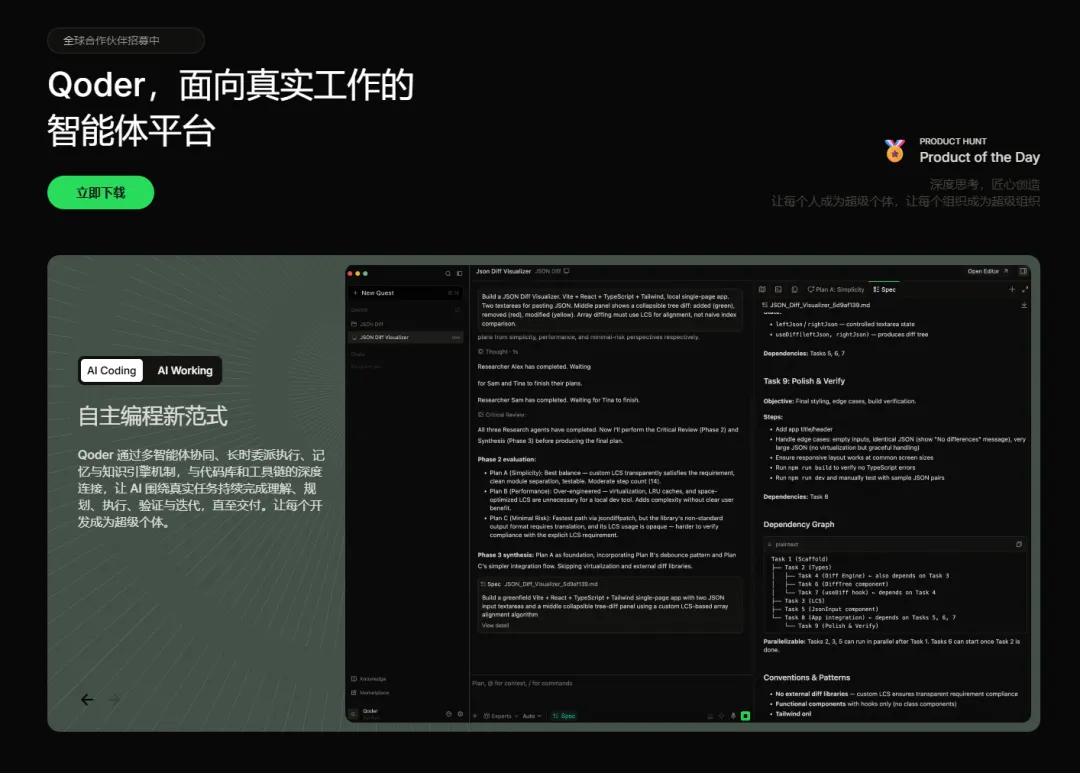Click the search icon in Qoder sidebar

pos(448,274)
